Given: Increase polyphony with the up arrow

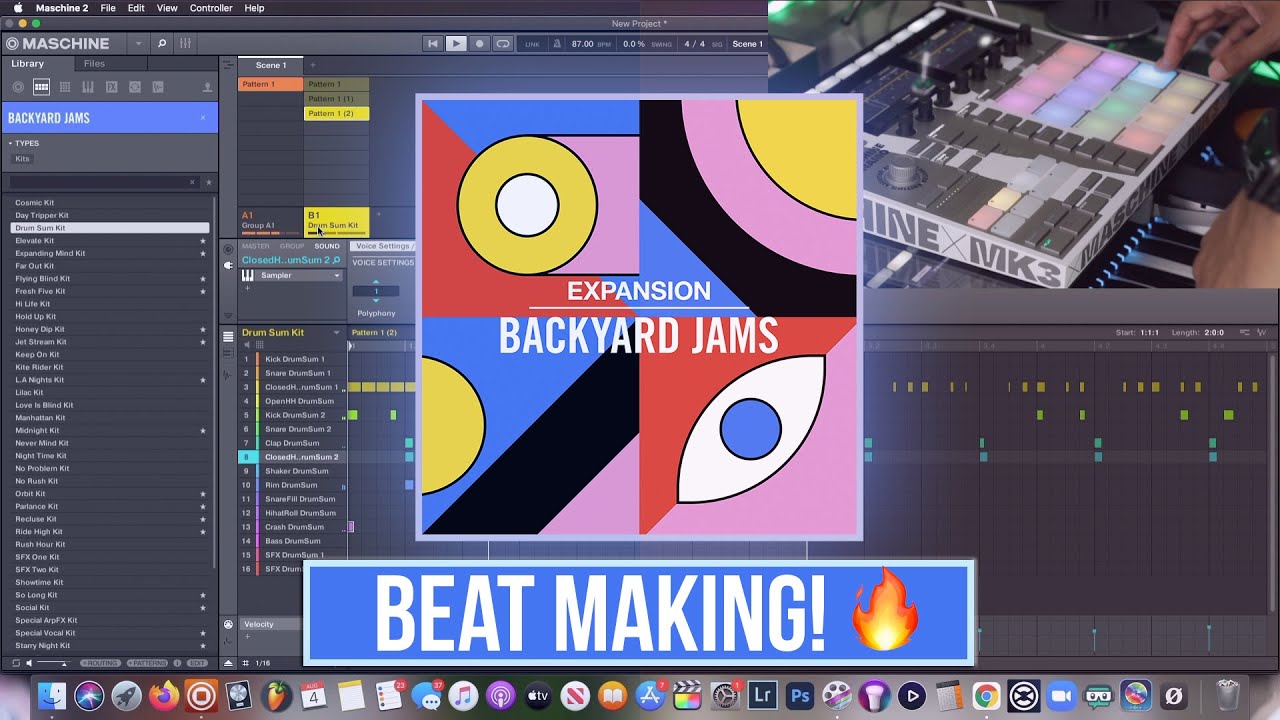Looking at the screenshot, I should (x=376, y=283).
